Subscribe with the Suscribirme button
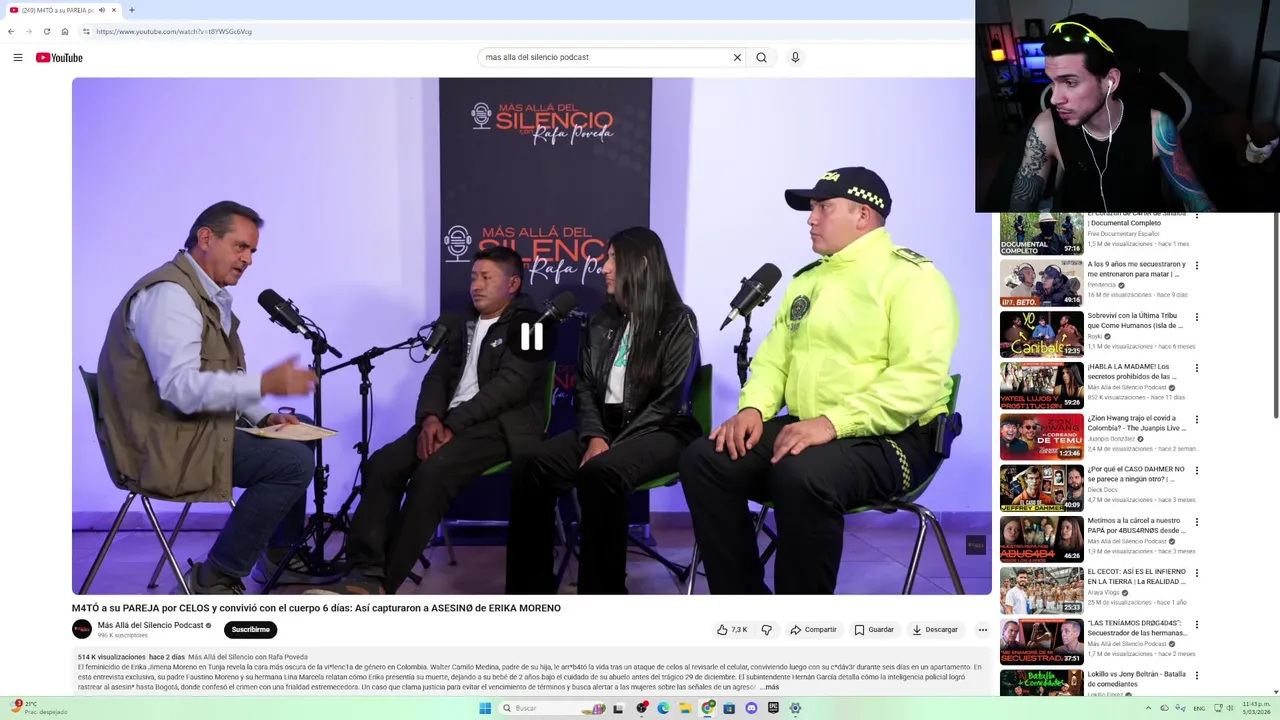This screenshot has width=1280, height=720. coord(250,630)
